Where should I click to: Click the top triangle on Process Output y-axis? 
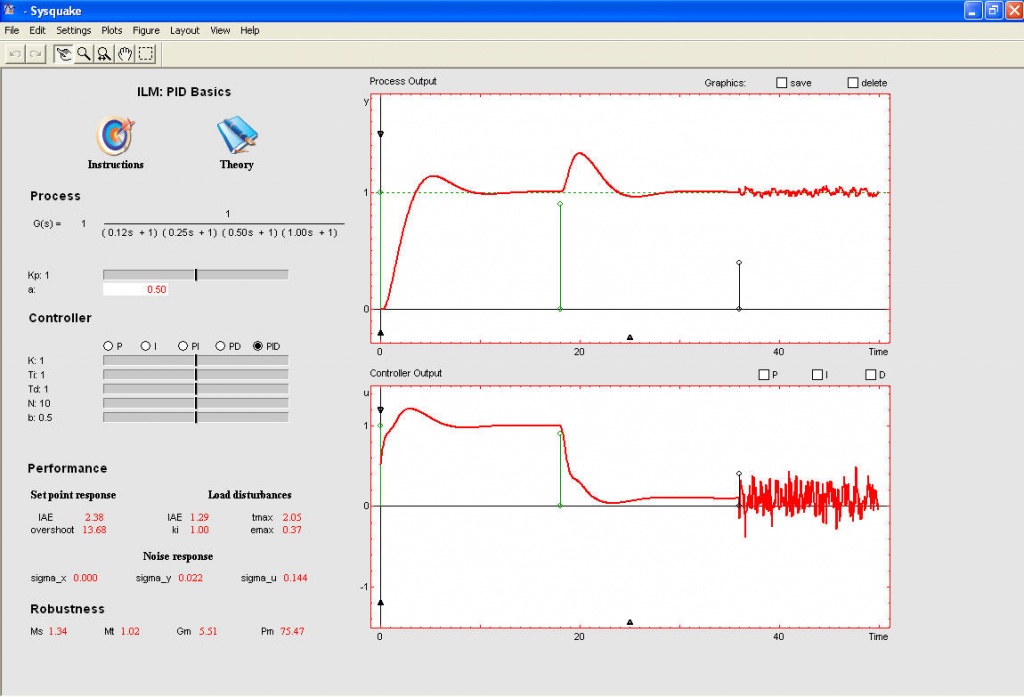[x=380, y=134]
